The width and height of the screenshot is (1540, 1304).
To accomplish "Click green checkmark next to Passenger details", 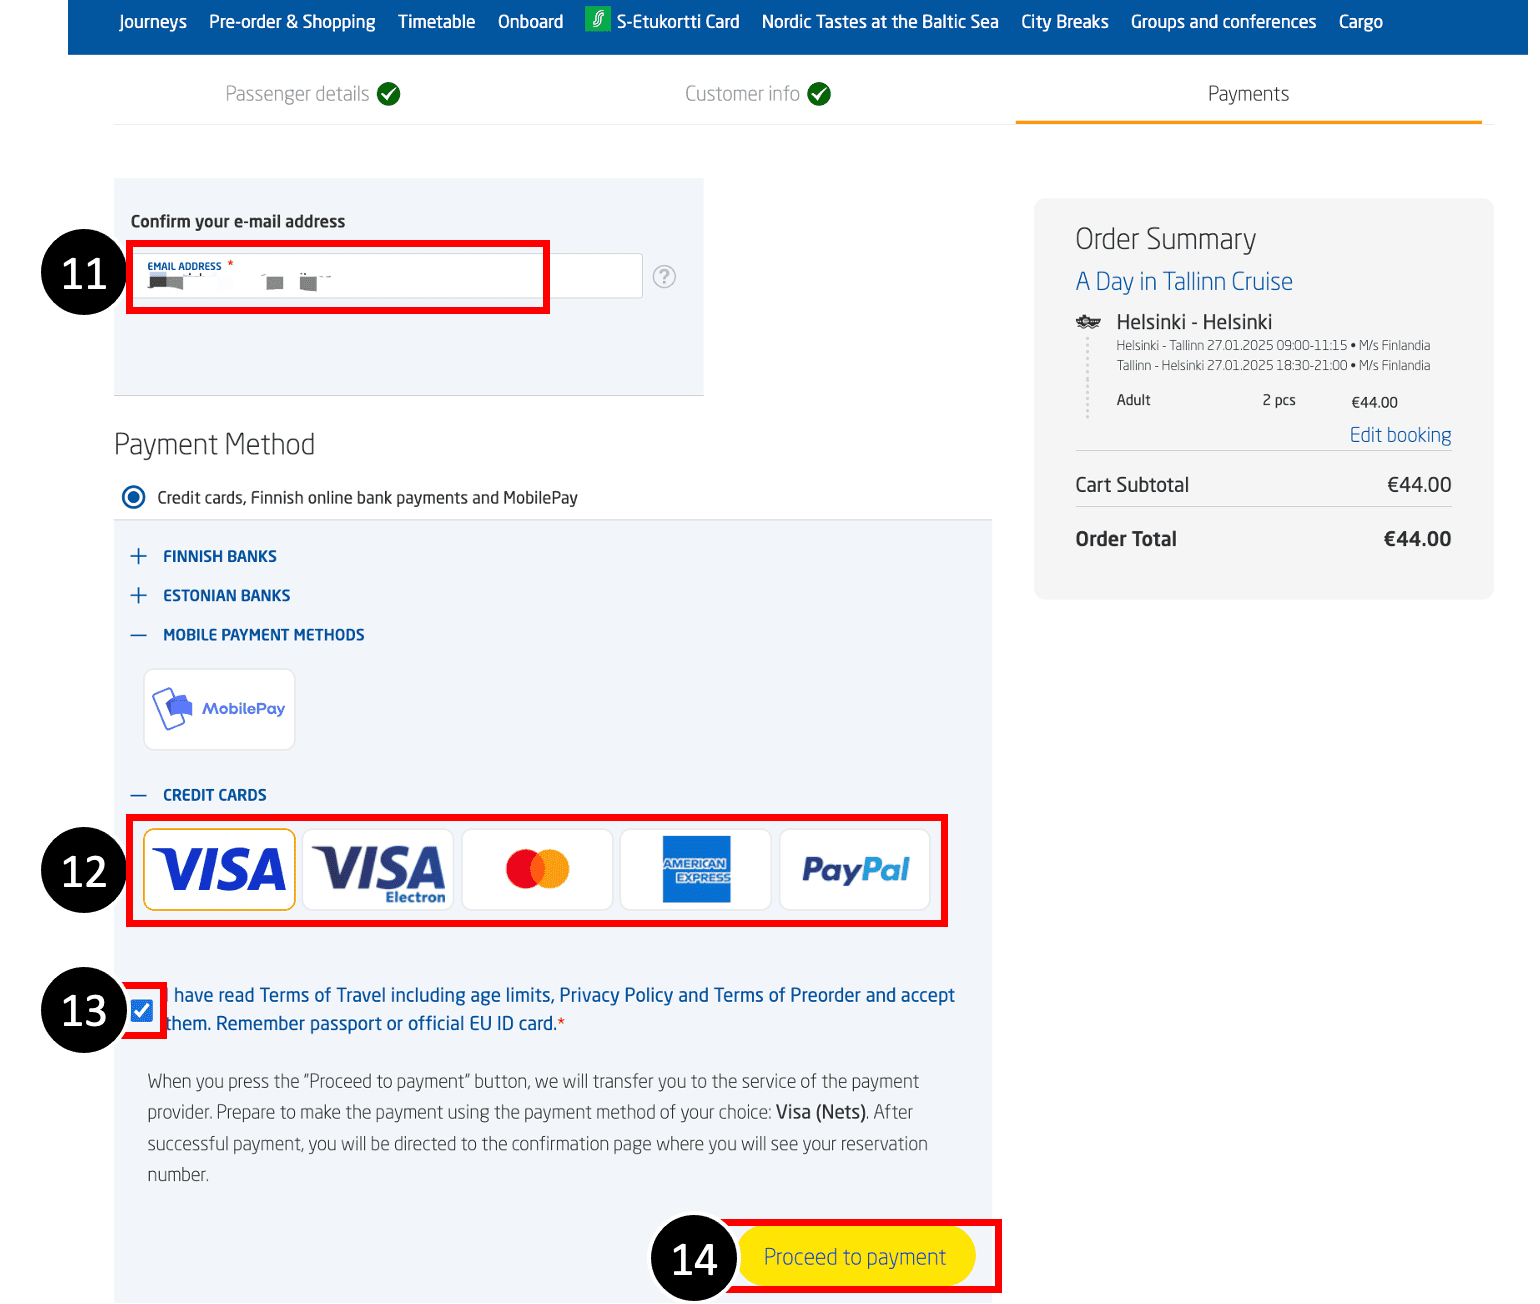I will (x=389, y=94).
